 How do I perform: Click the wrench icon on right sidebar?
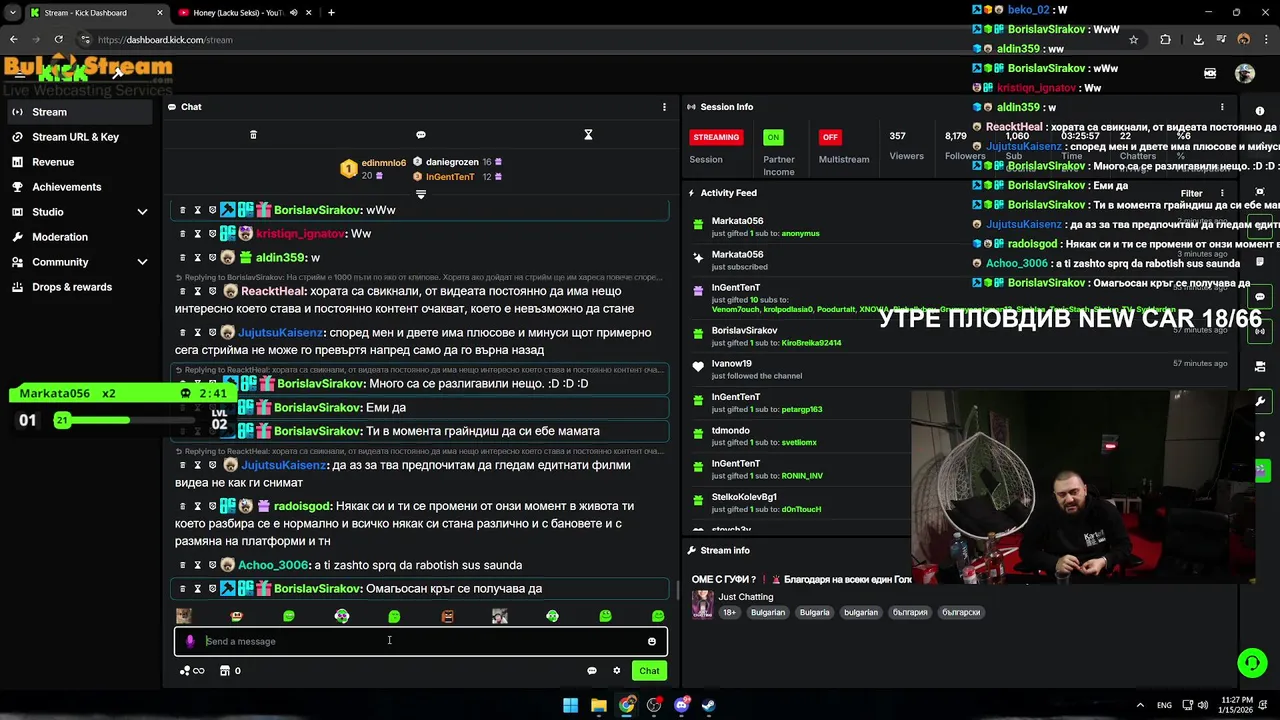1260,401
